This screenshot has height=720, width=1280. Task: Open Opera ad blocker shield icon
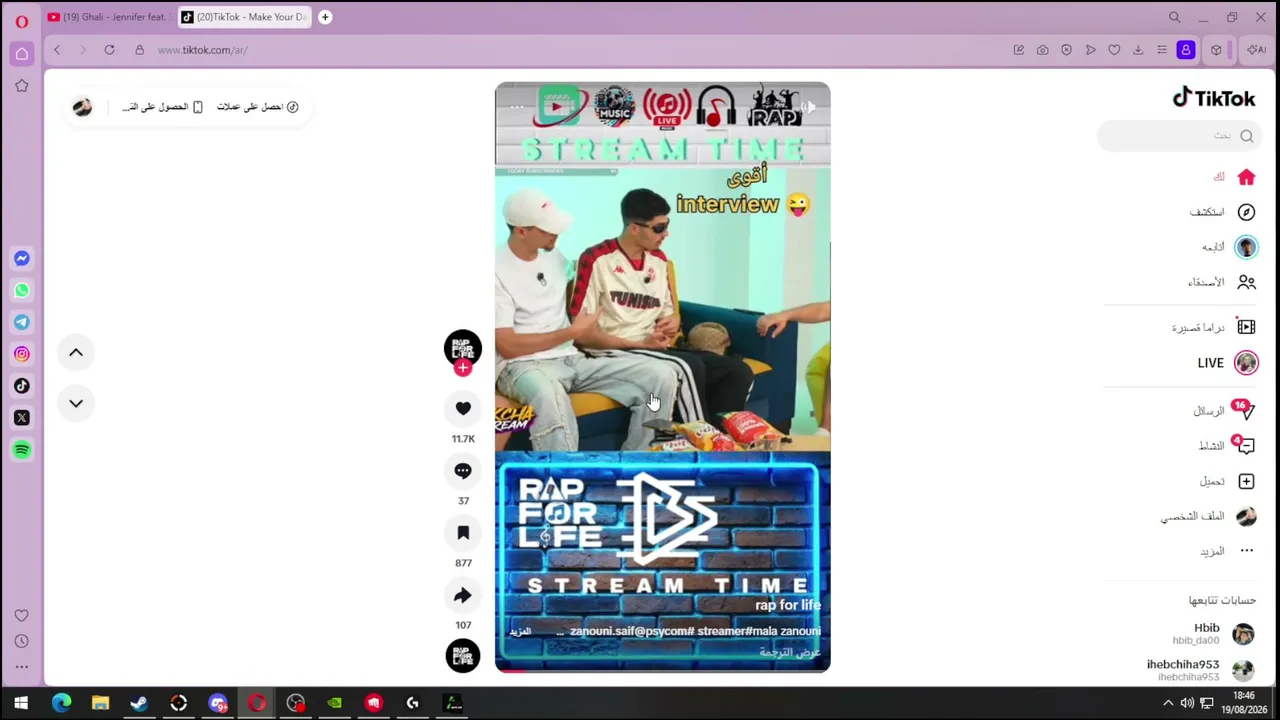[1066, 50]
